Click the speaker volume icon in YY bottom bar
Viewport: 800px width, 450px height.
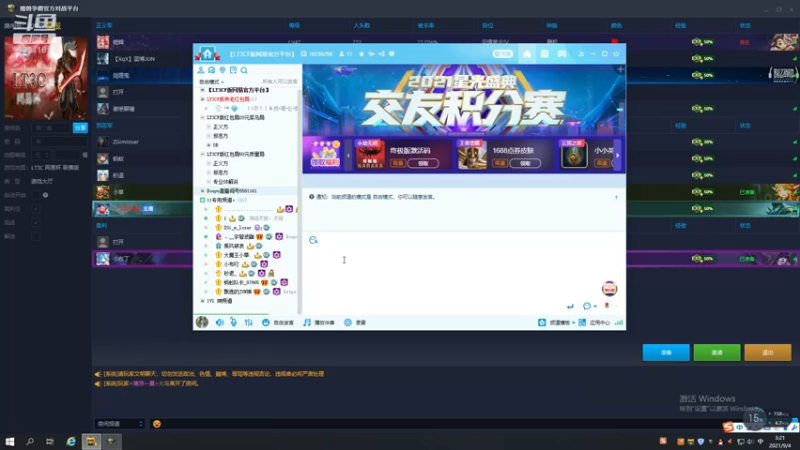(220, 322)
